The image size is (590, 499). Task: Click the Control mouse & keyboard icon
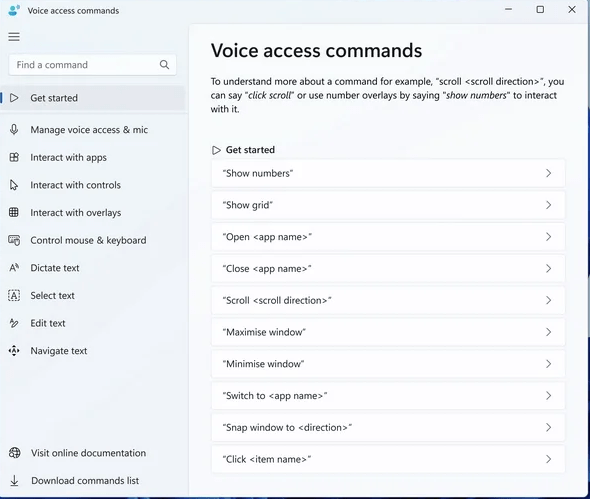[x=14, y=240]
